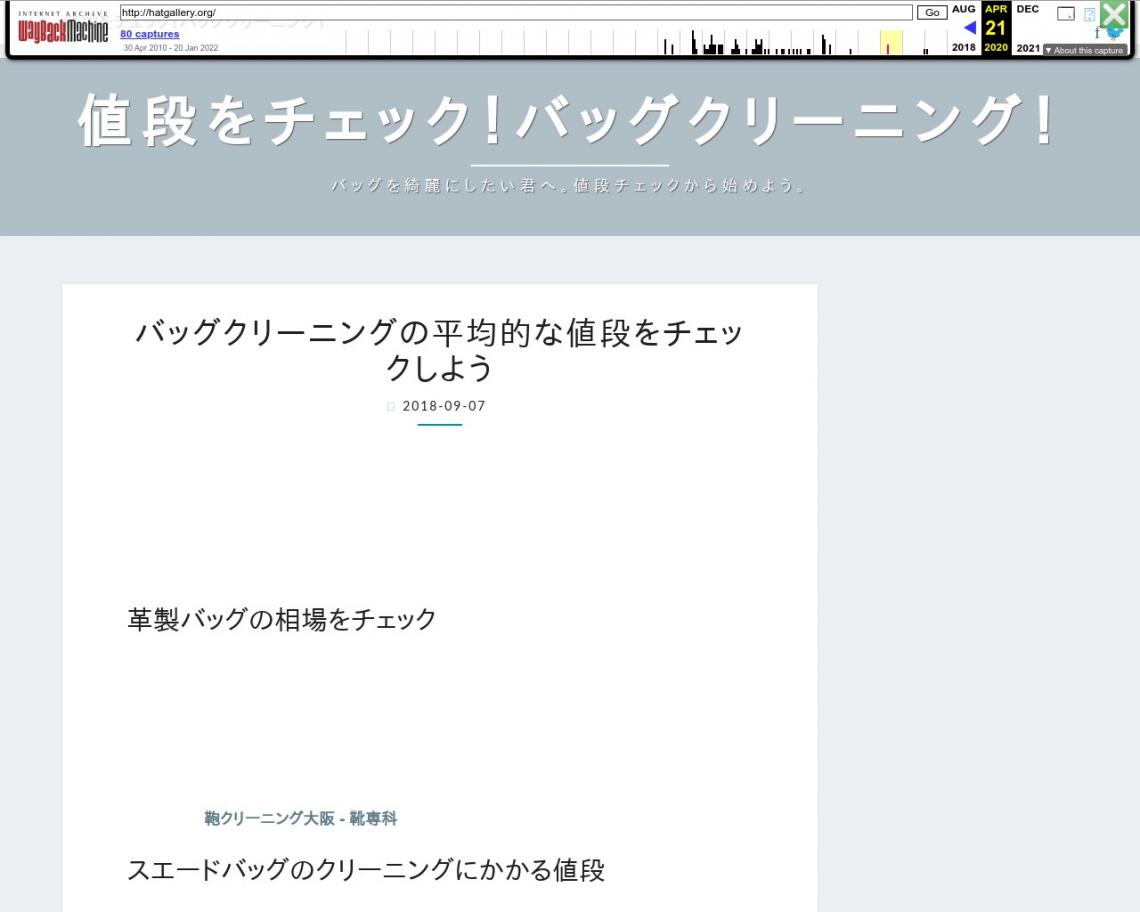Click the URL input field in Wayback toolbar
Image resolution: width=1140 pixels, height=912 pixels.
coord(515,12)
